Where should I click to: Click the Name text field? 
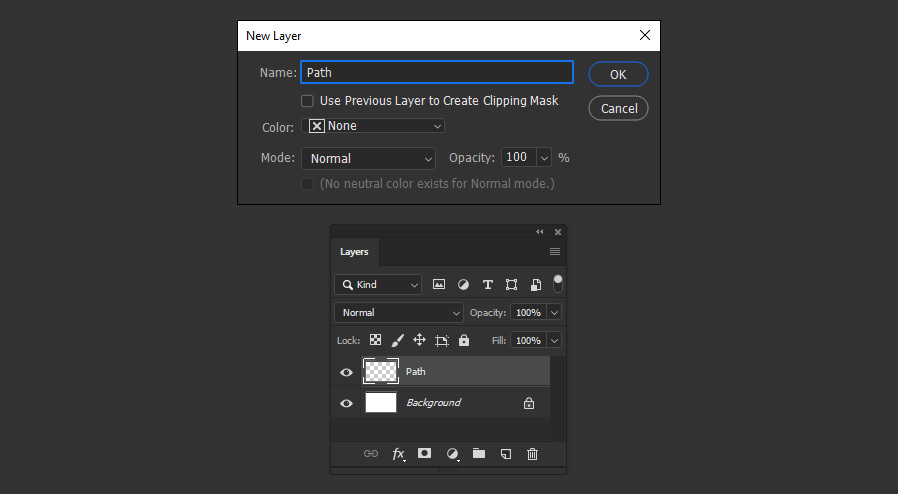tap(437, 73)
